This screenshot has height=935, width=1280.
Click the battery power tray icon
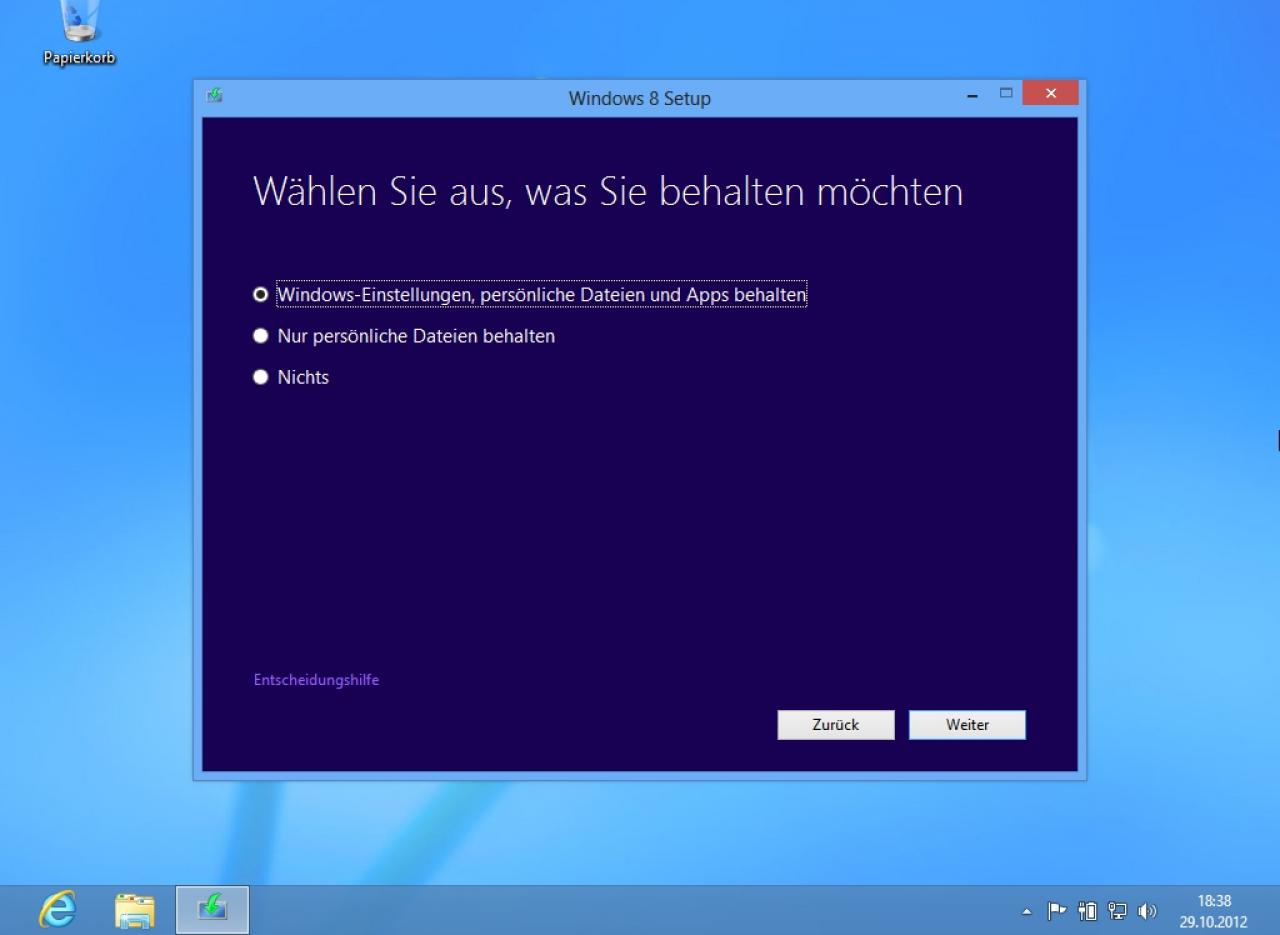point(1087,911)
